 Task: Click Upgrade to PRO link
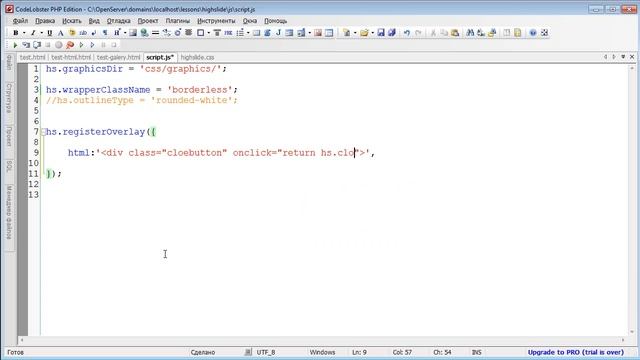(x=576, y=352)
